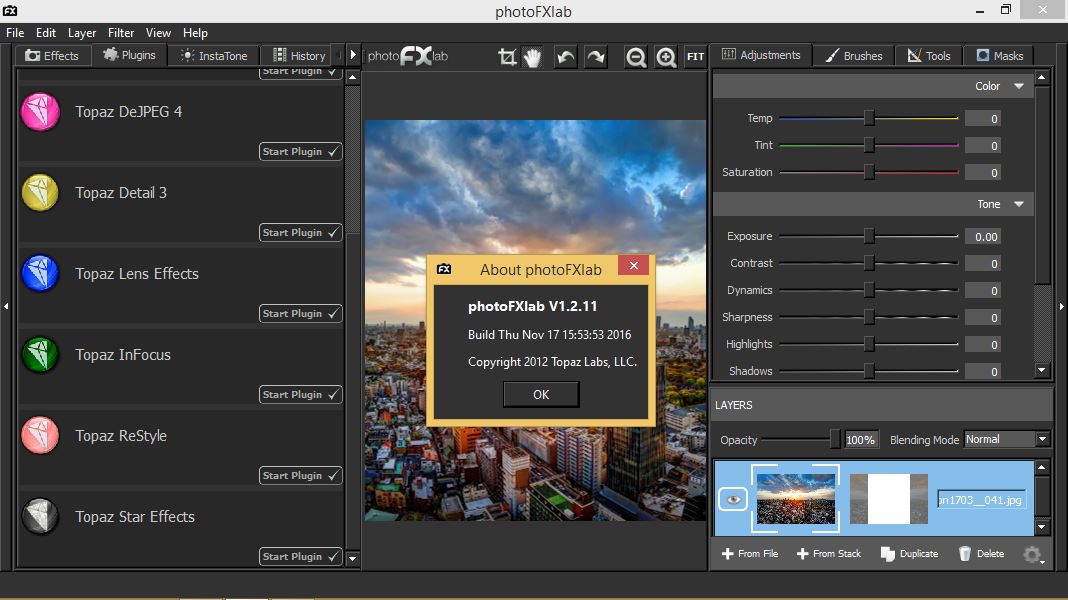
Task: Open the Blending Mode Normal dropdown
Action: [x=1007, y=439]
